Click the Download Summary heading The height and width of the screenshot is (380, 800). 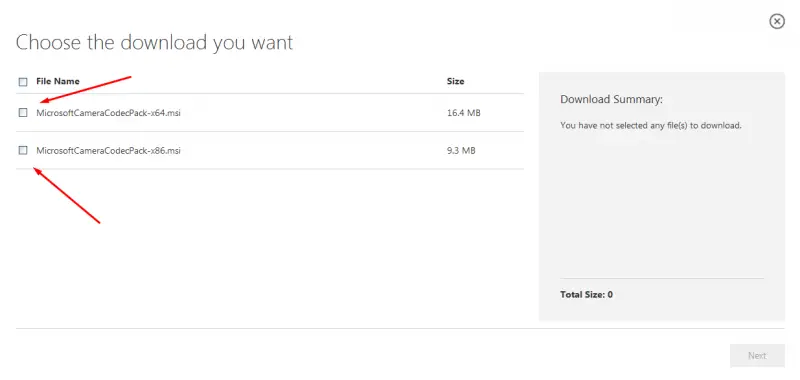click(611, 99)
